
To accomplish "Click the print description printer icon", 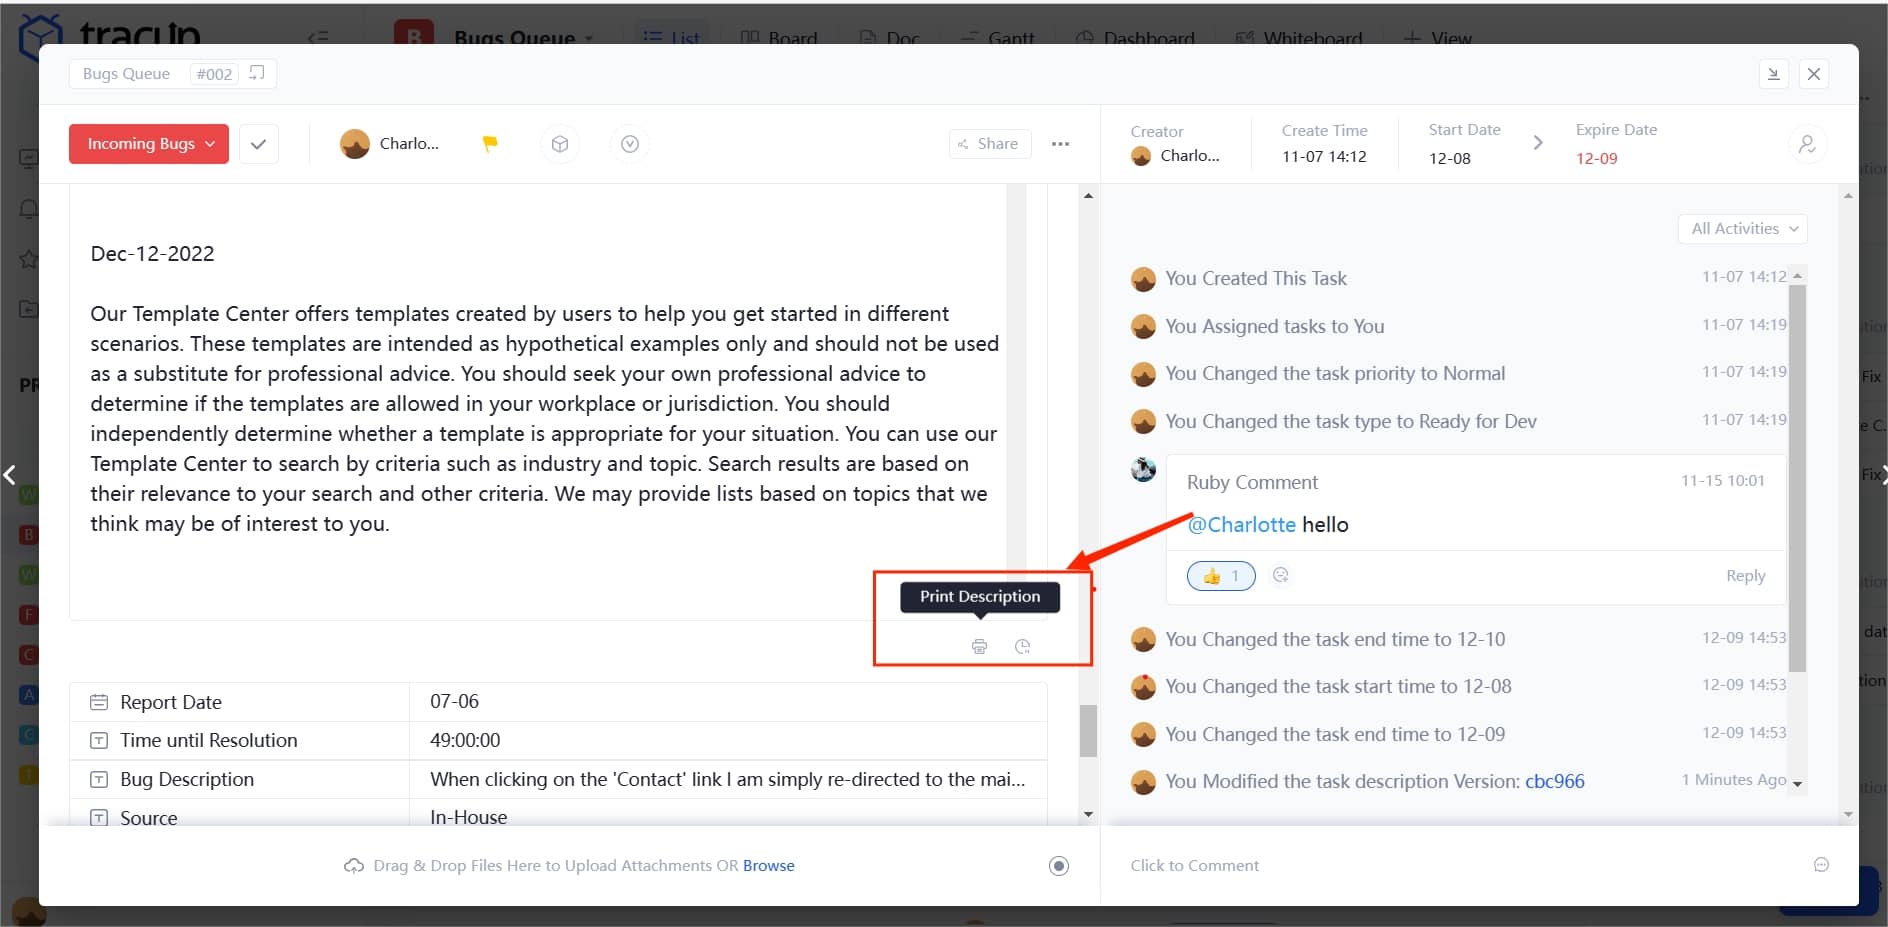I will tap(979, 646).
